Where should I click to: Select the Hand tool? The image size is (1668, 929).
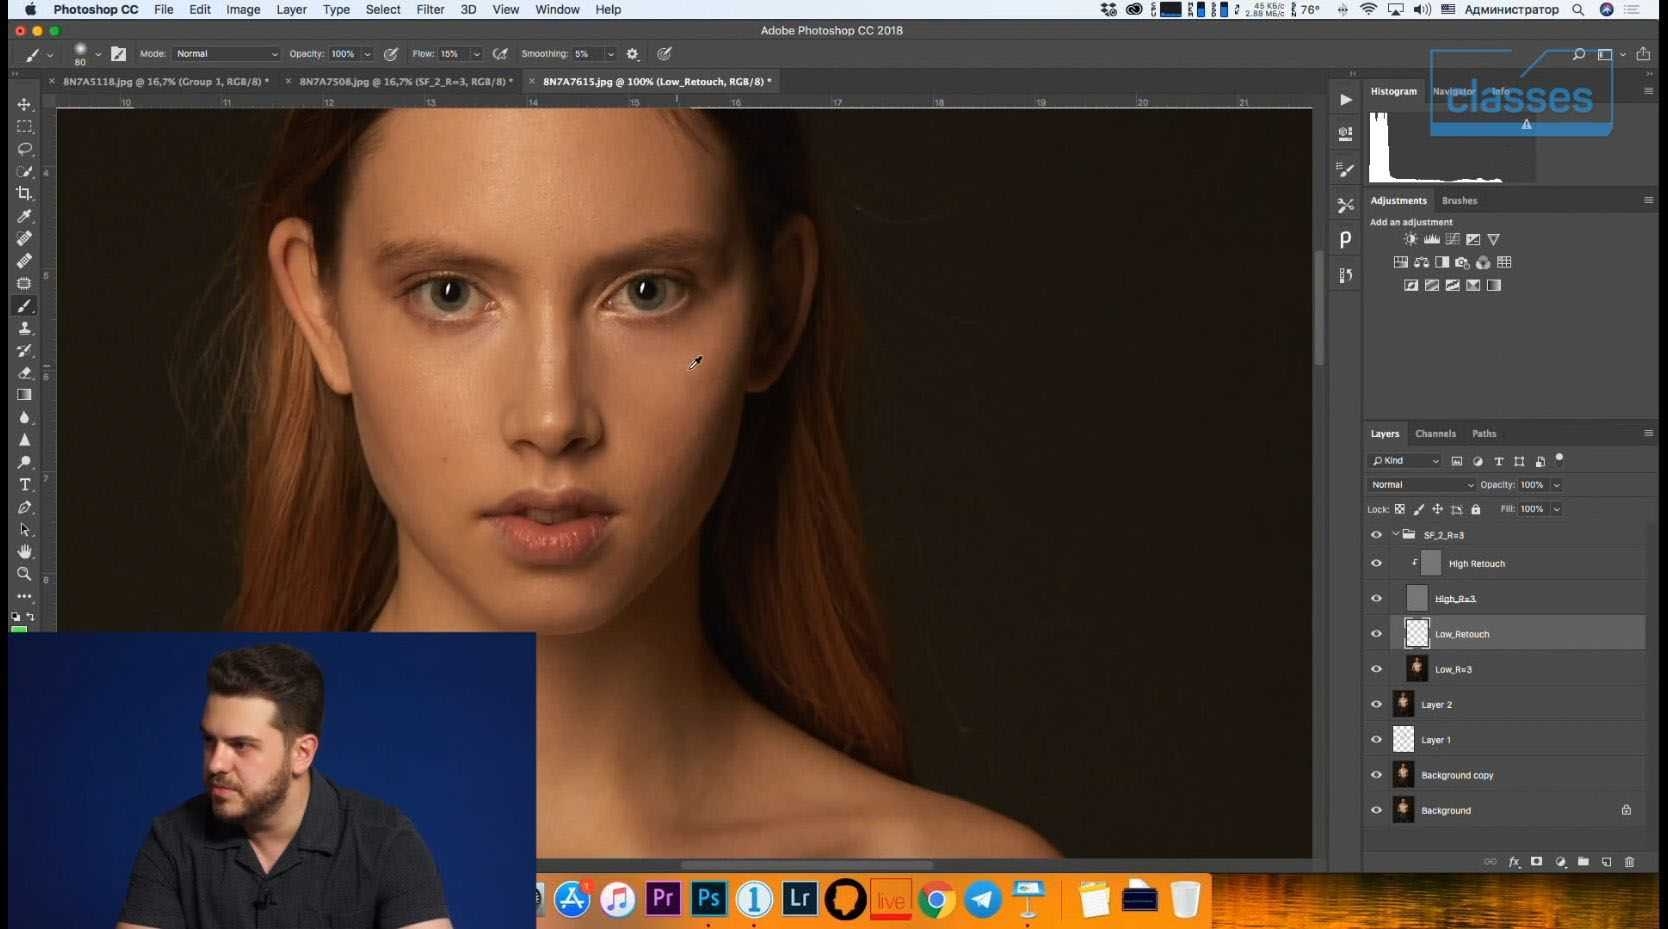pos(24,552)
